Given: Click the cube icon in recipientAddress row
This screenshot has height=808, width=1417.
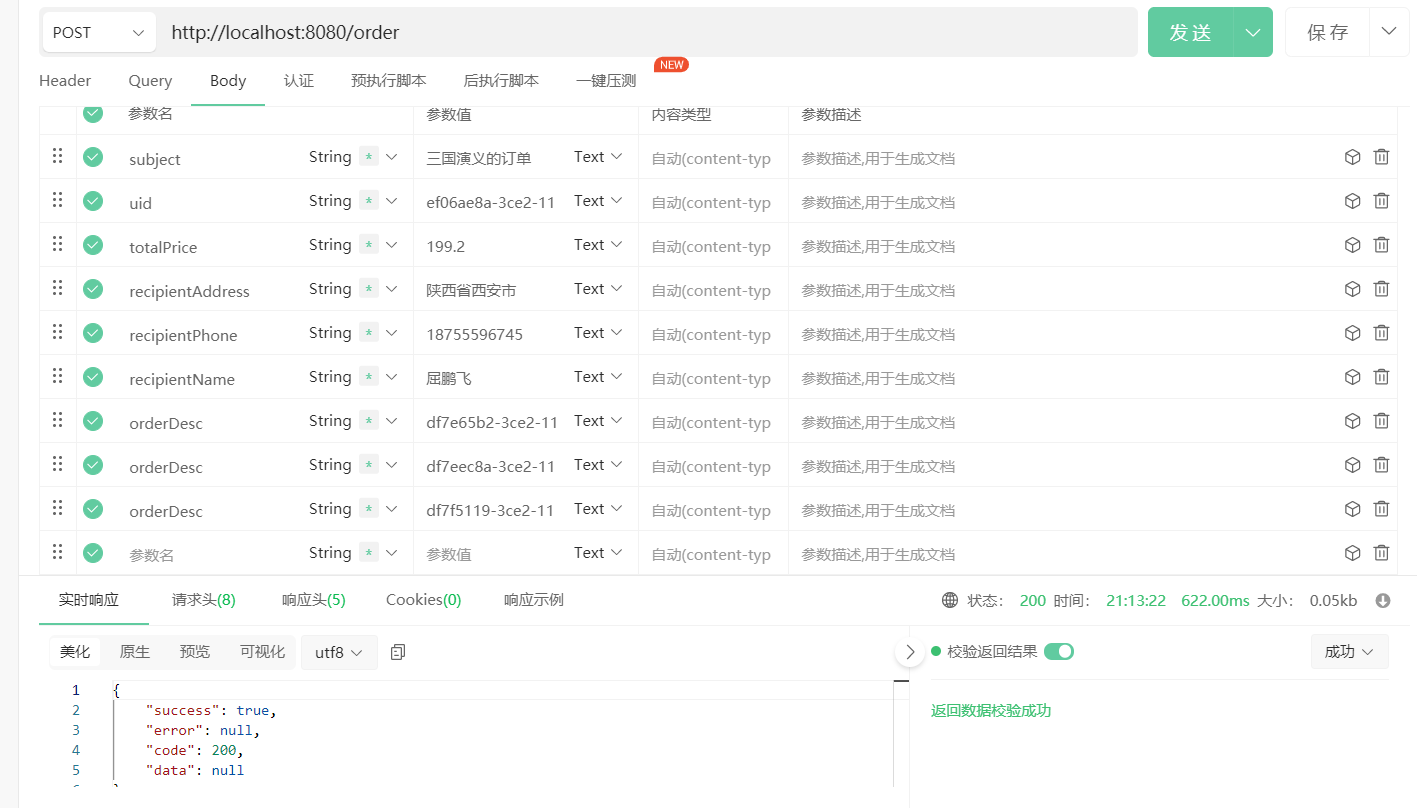Looking at the screenshot, I should (1352, 289).
